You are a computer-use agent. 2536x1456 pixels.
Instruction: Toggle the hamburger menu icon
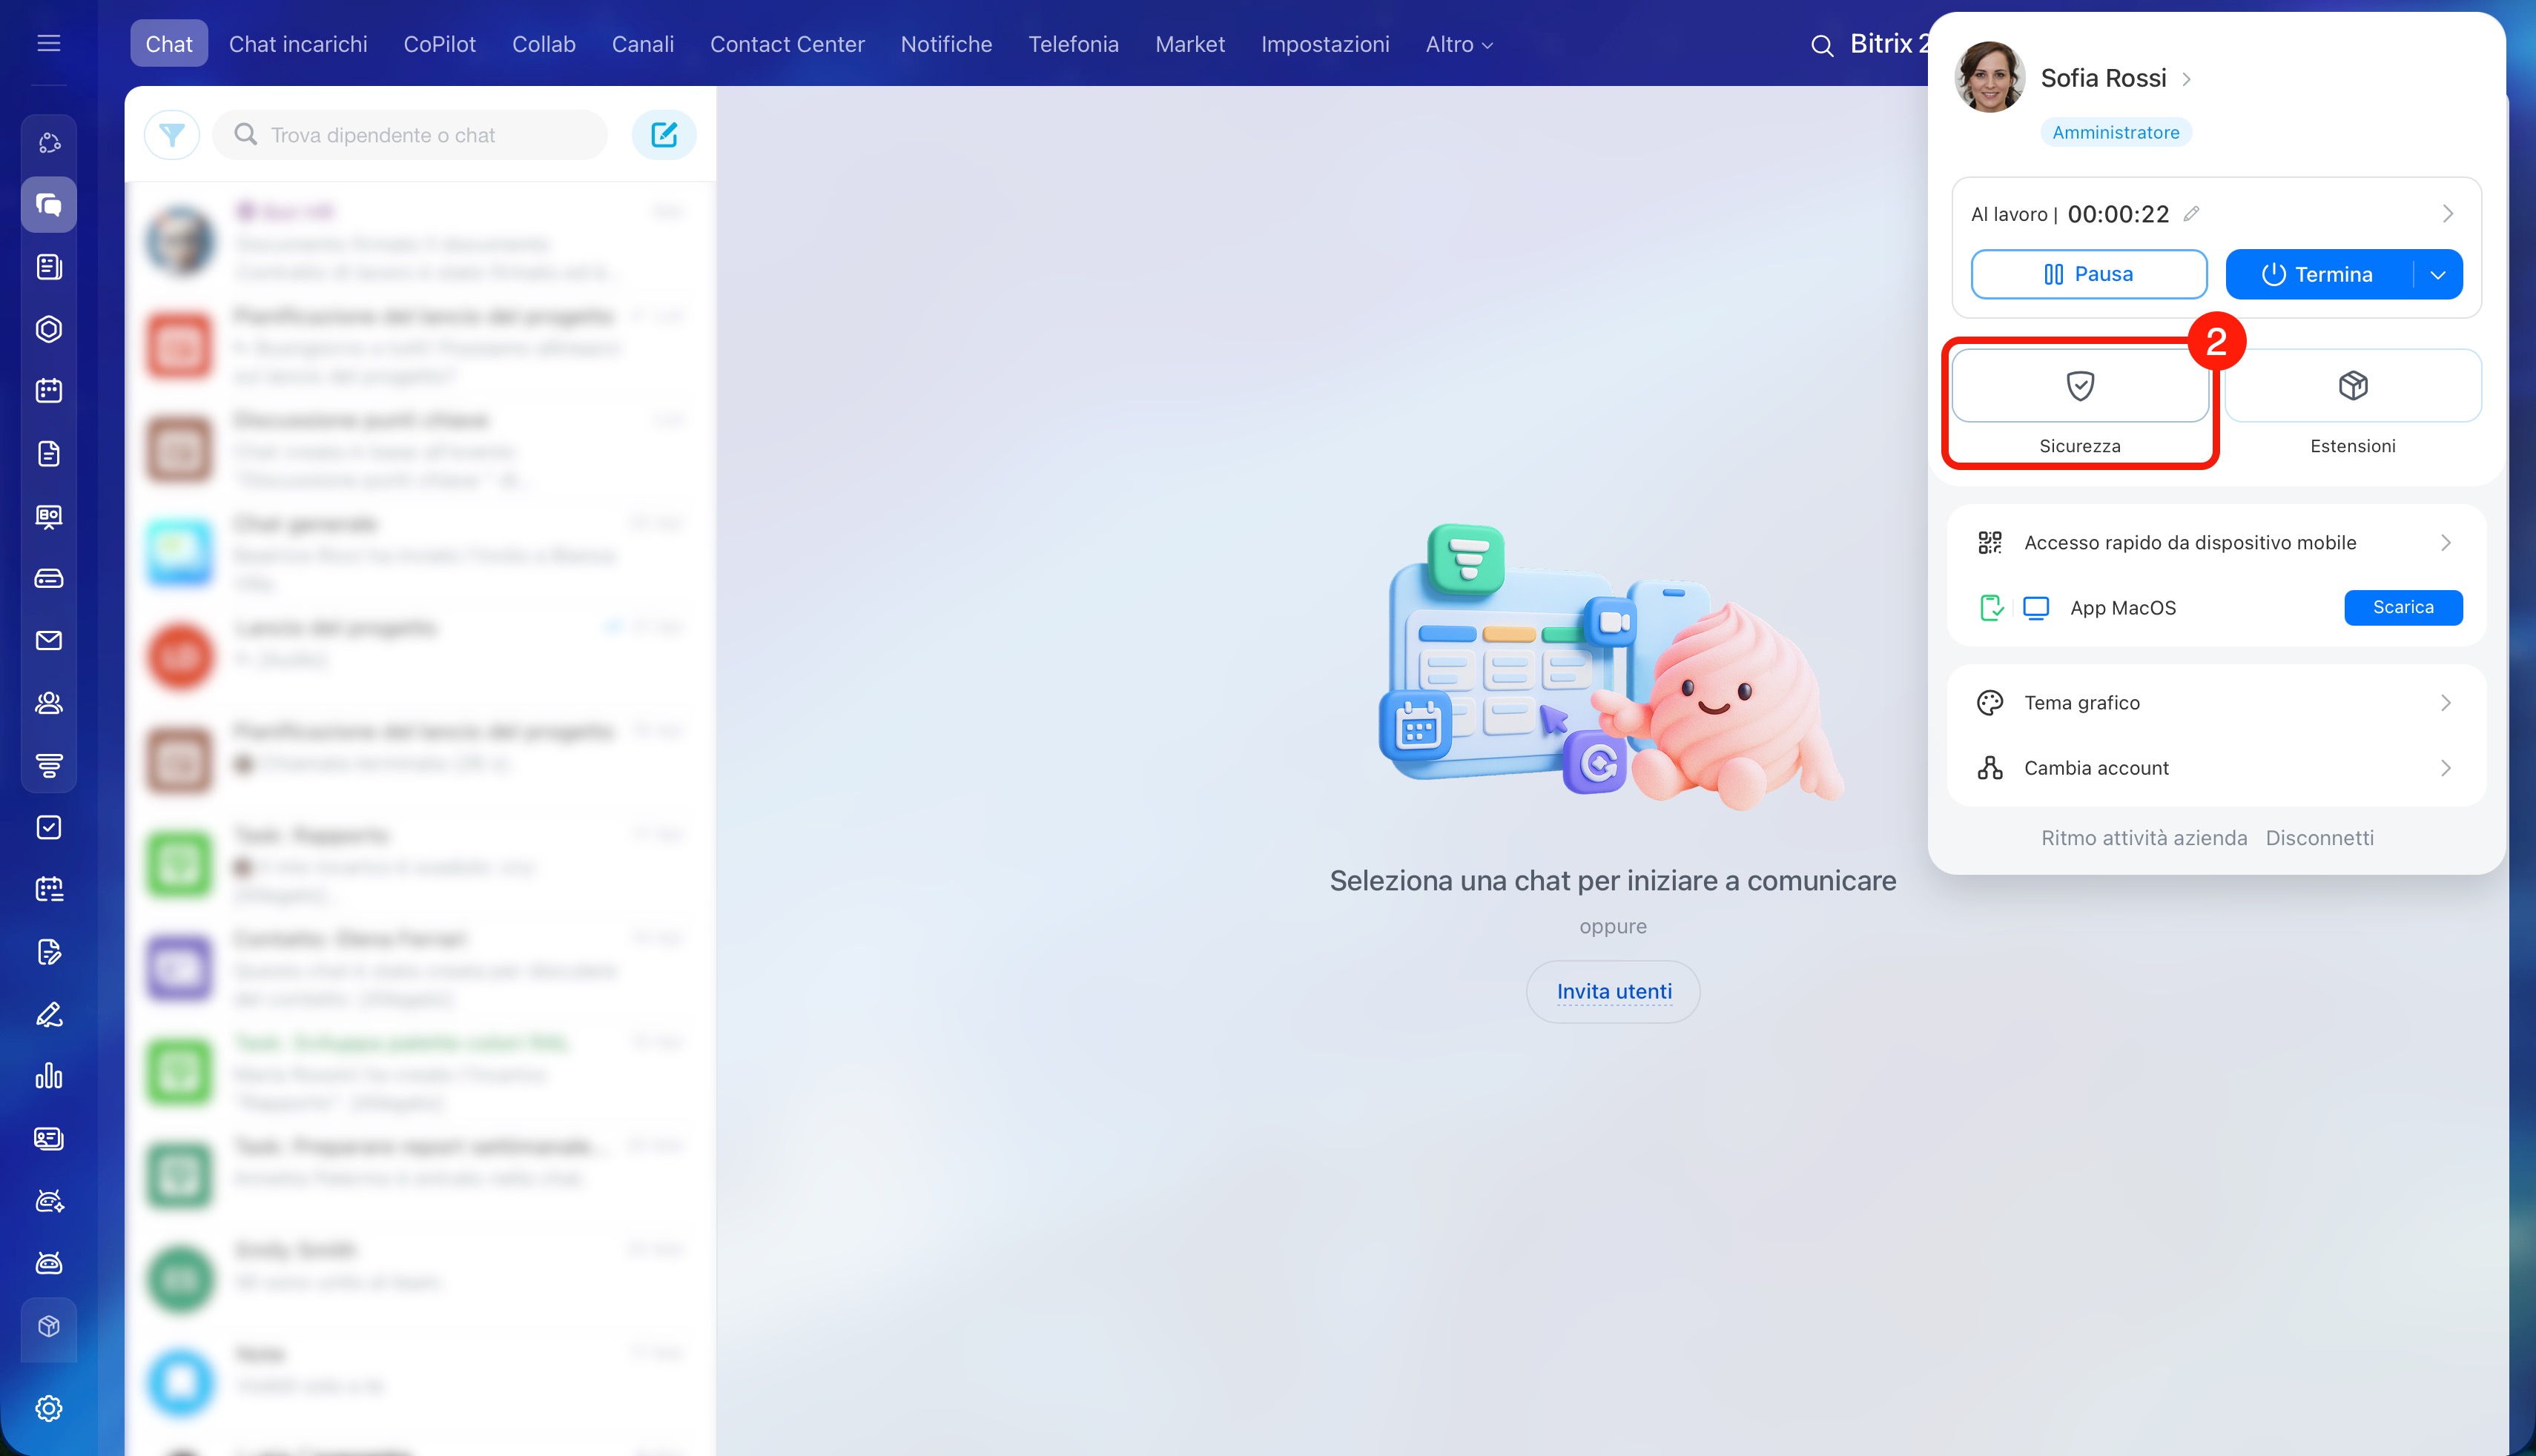(49, 43)
